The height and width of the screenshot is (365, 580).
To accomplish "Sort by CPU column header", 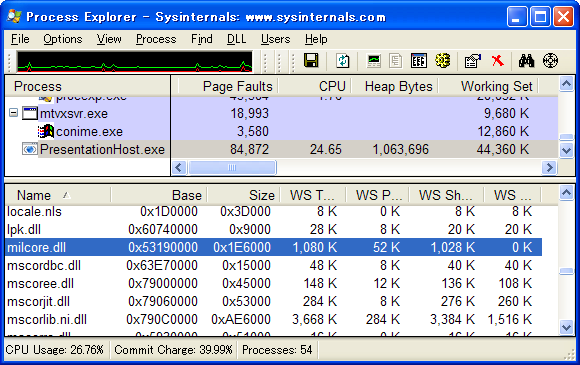I will (x=314, y=86).
